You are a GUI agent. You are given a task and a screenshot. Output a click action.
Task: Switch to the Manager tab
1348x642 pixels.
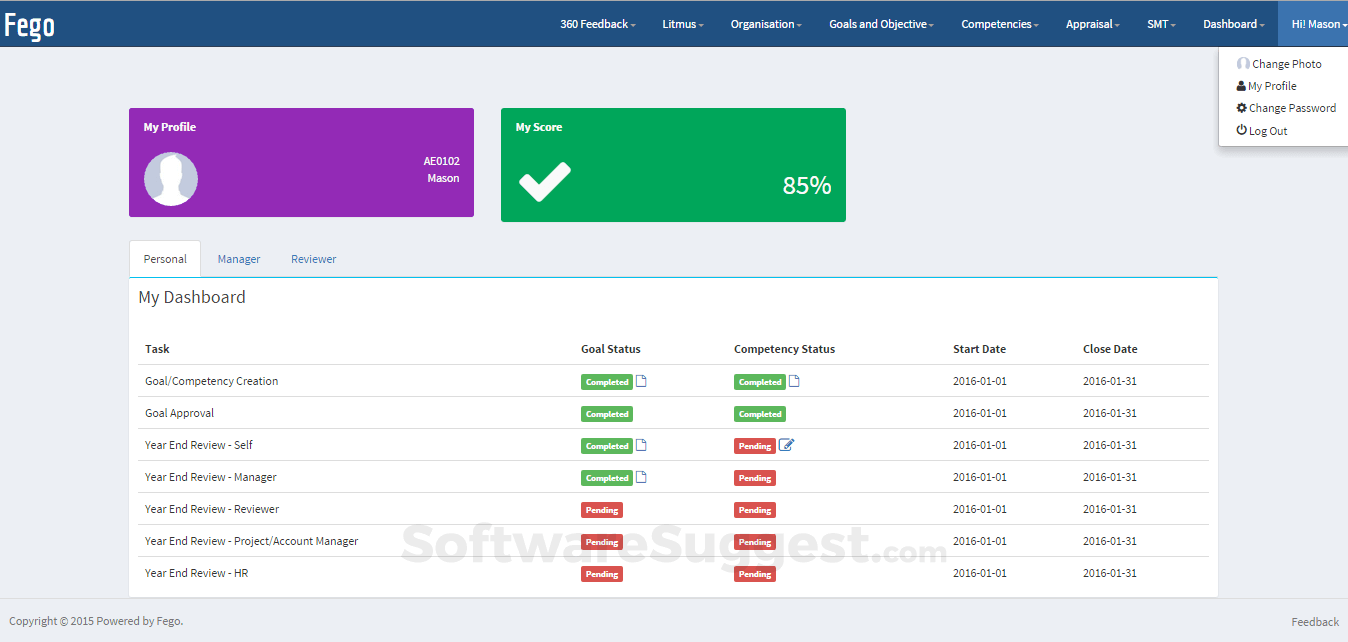pyautogui.click(x=239, y=259)
